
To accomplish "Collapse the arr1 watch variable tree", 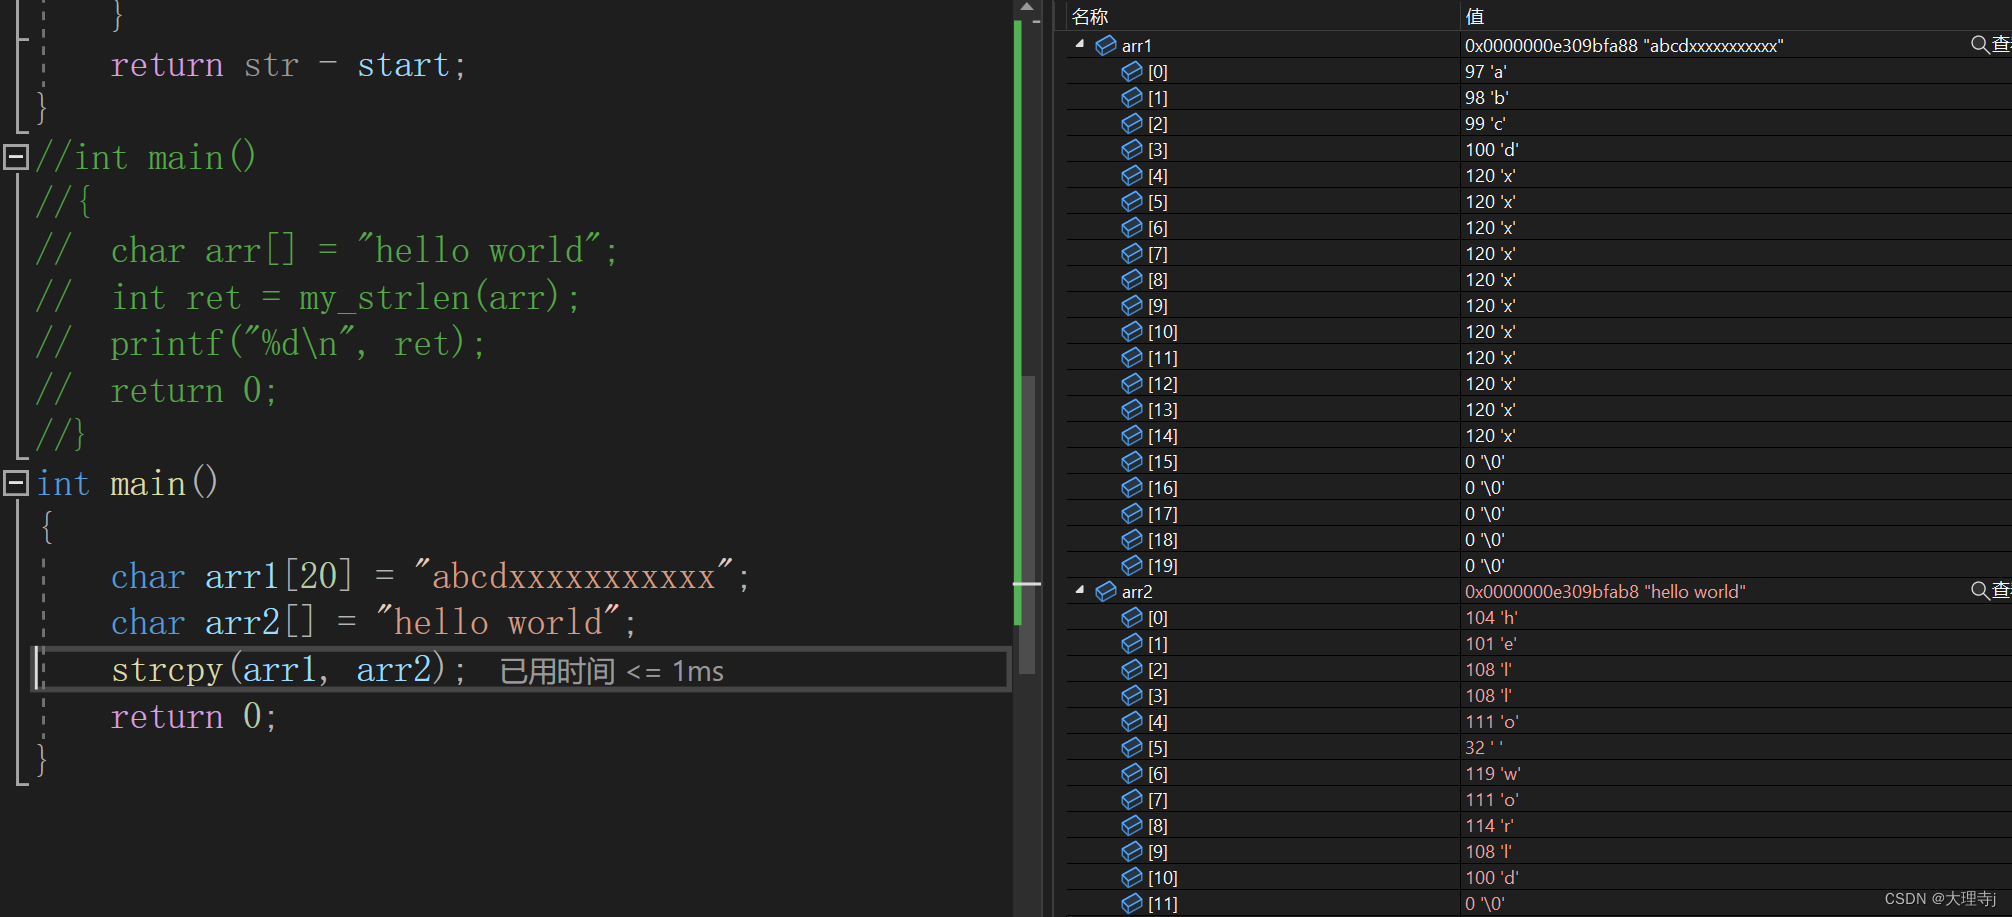I will tap(1080, 45).
